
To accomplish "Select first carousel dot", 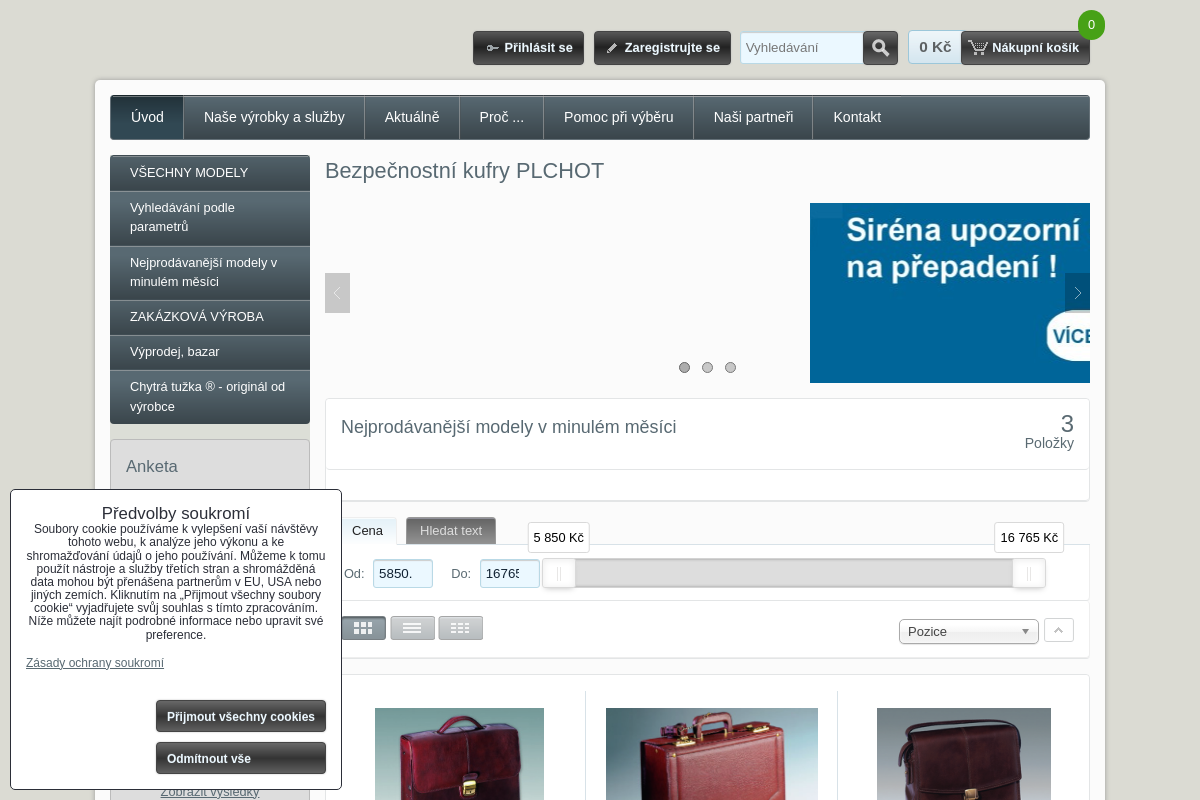I will (x=684, y=368).
